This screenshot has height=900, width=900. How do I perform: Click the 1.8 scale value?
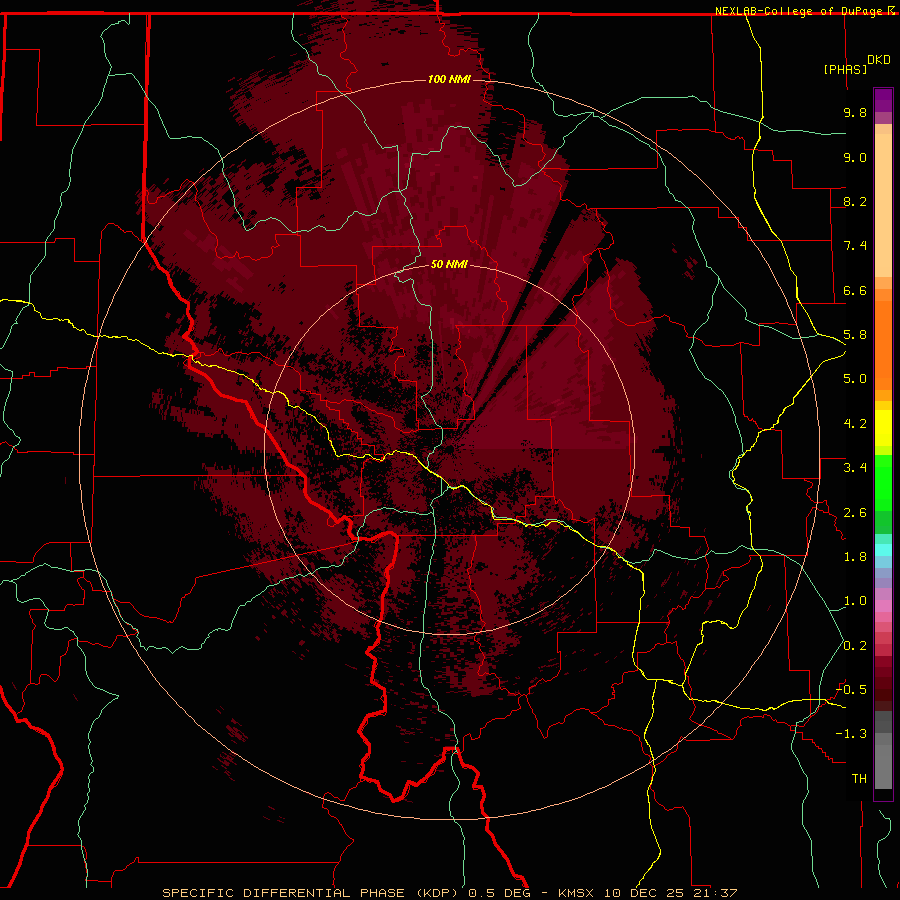(855, 557)
